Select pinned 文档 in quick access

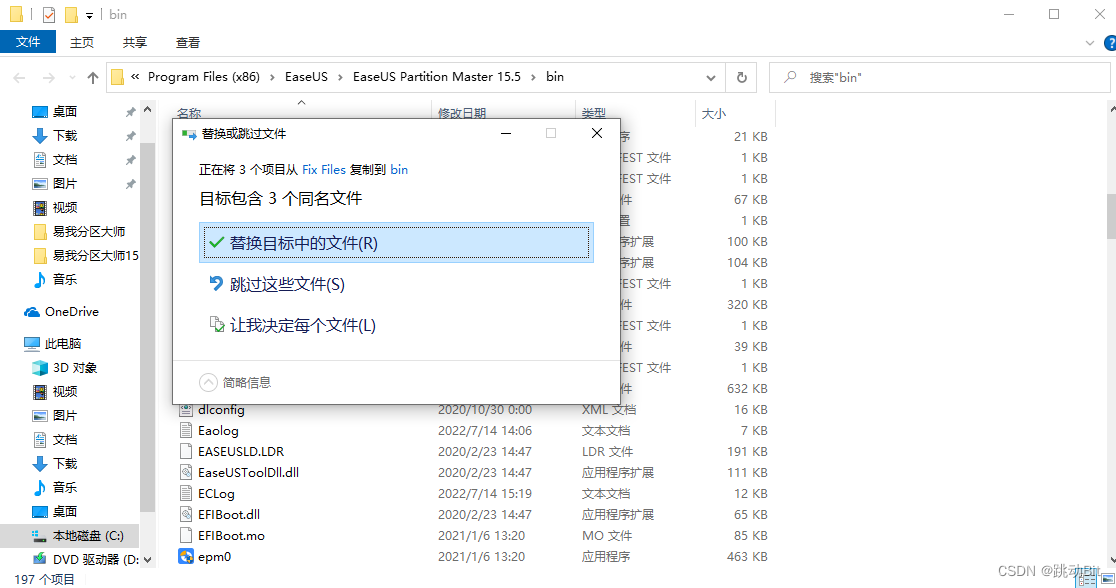pyautogui.click(x=65, y=159)
